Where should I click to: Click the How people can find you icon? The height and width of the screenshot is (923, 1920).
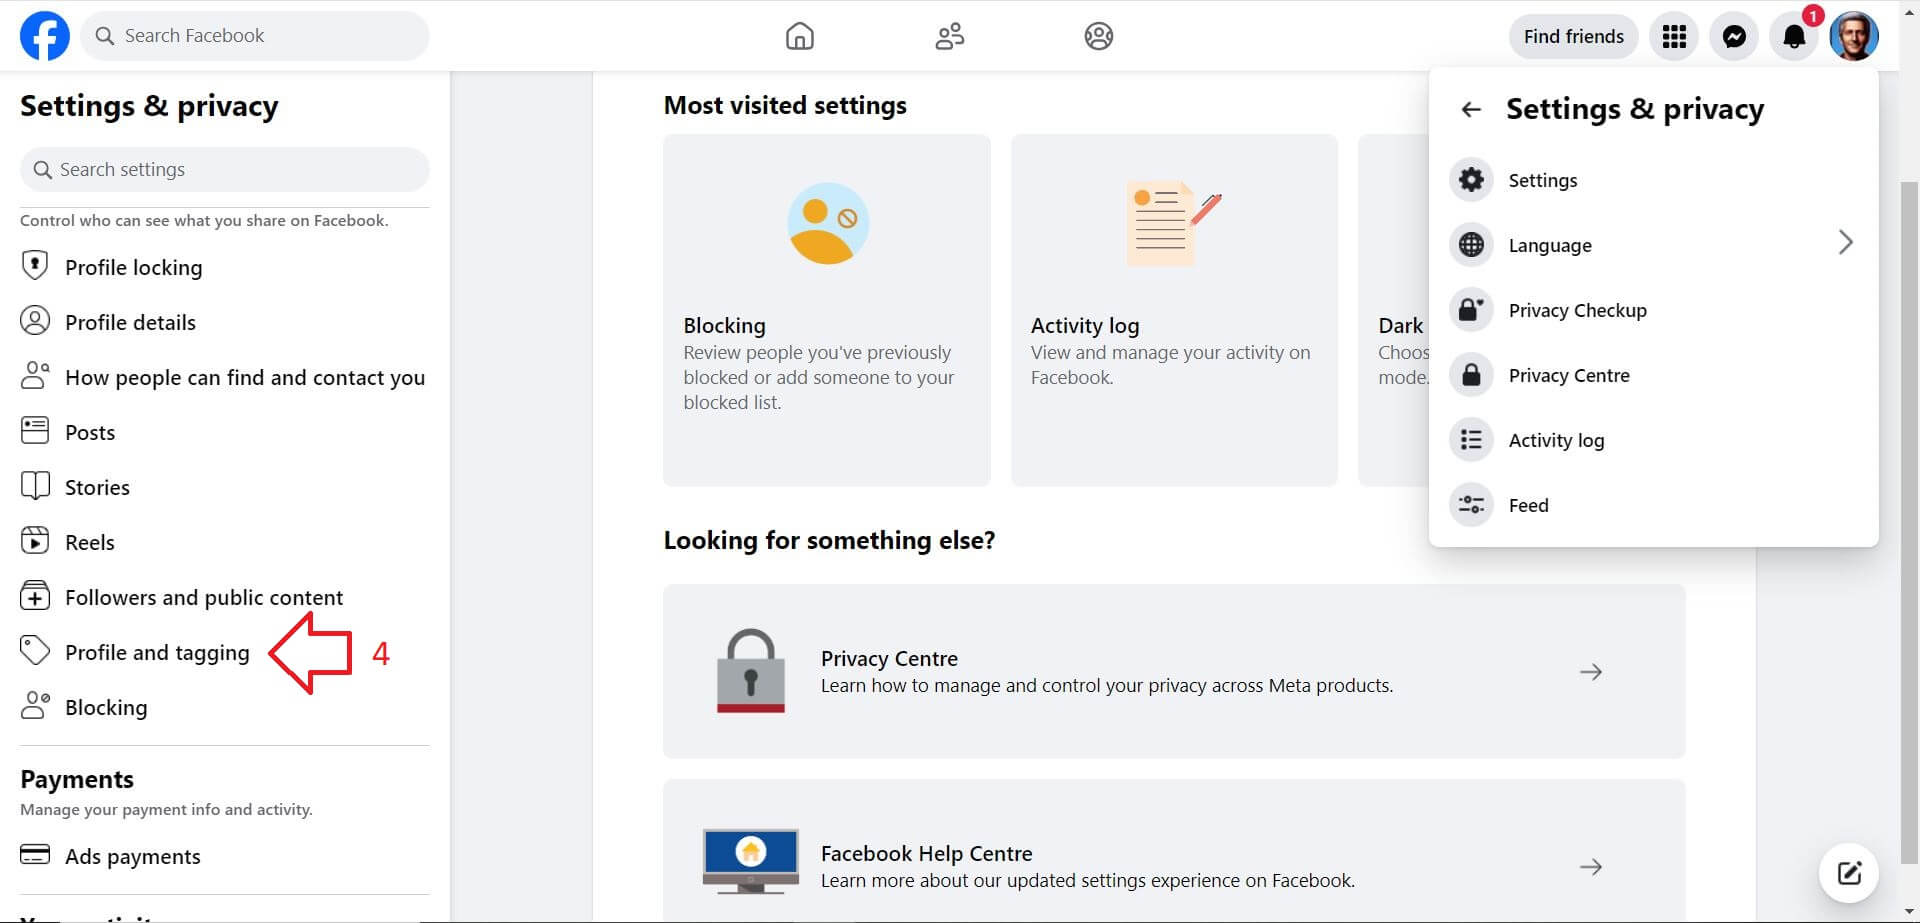pyautogui.click(x=35, y=376)
